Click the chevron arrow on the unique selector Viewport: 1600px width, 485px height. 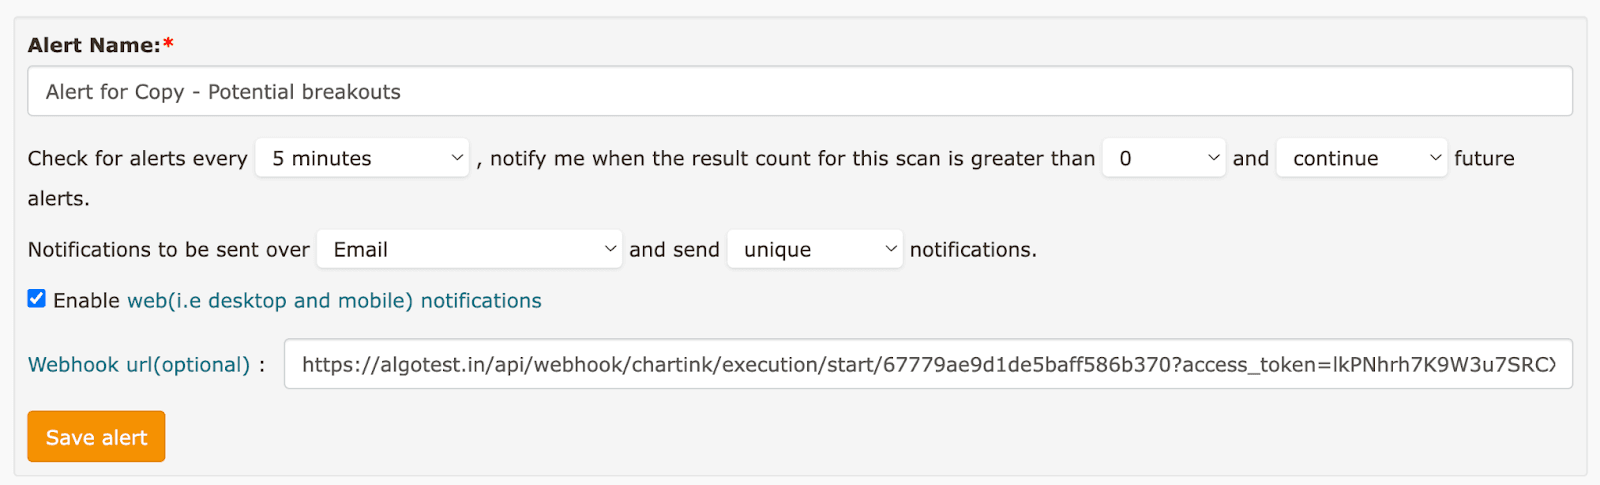click(x=891, y=249)
